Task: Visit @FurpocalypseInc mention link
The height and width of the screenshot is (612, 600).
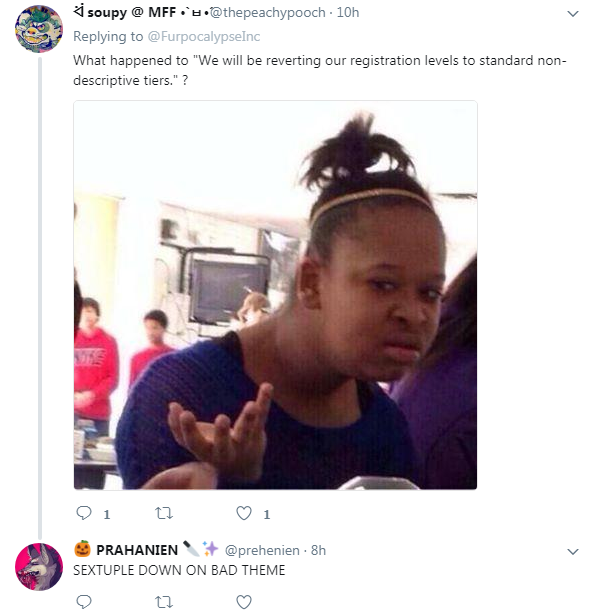Action: (204, 37)
